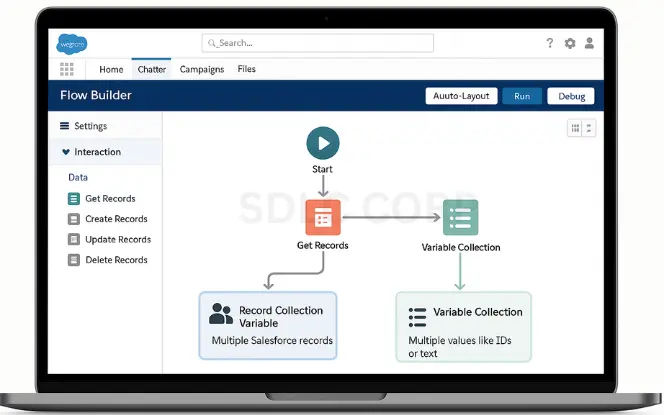This screenshot has width=664, height=415.
Task: Click the list icon in Variable Collection card
Action: 418,317
